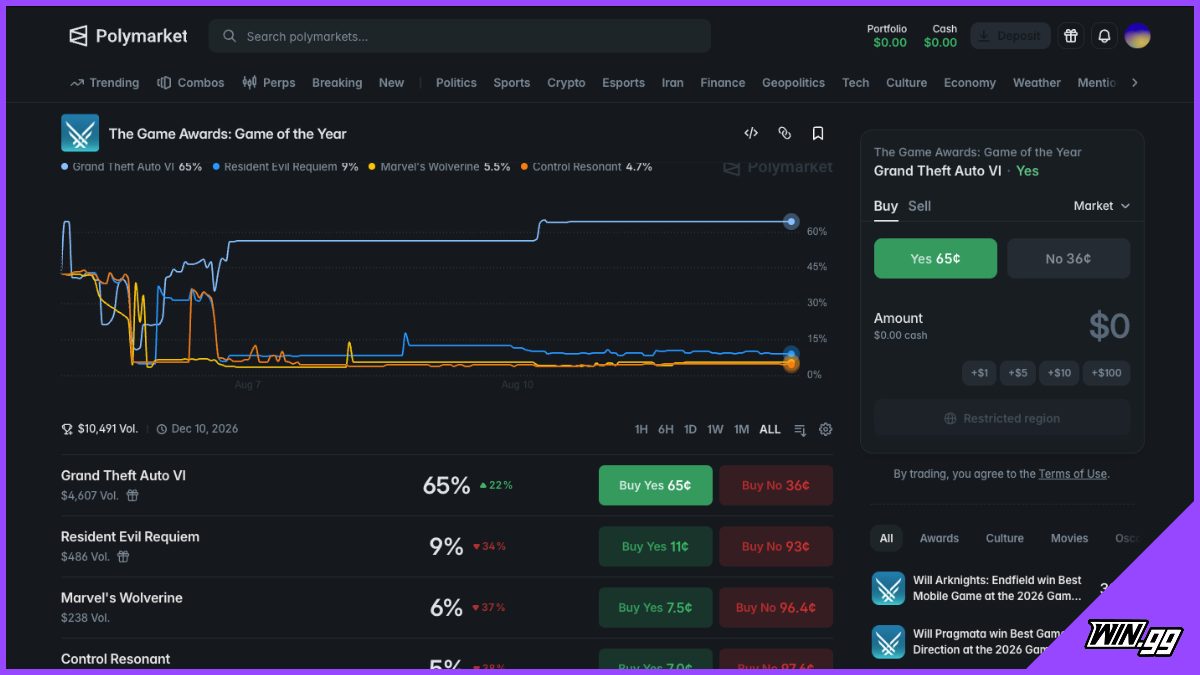Copy market link icon
Screen dimensions: 1200x675
click(x=785, y=133)
